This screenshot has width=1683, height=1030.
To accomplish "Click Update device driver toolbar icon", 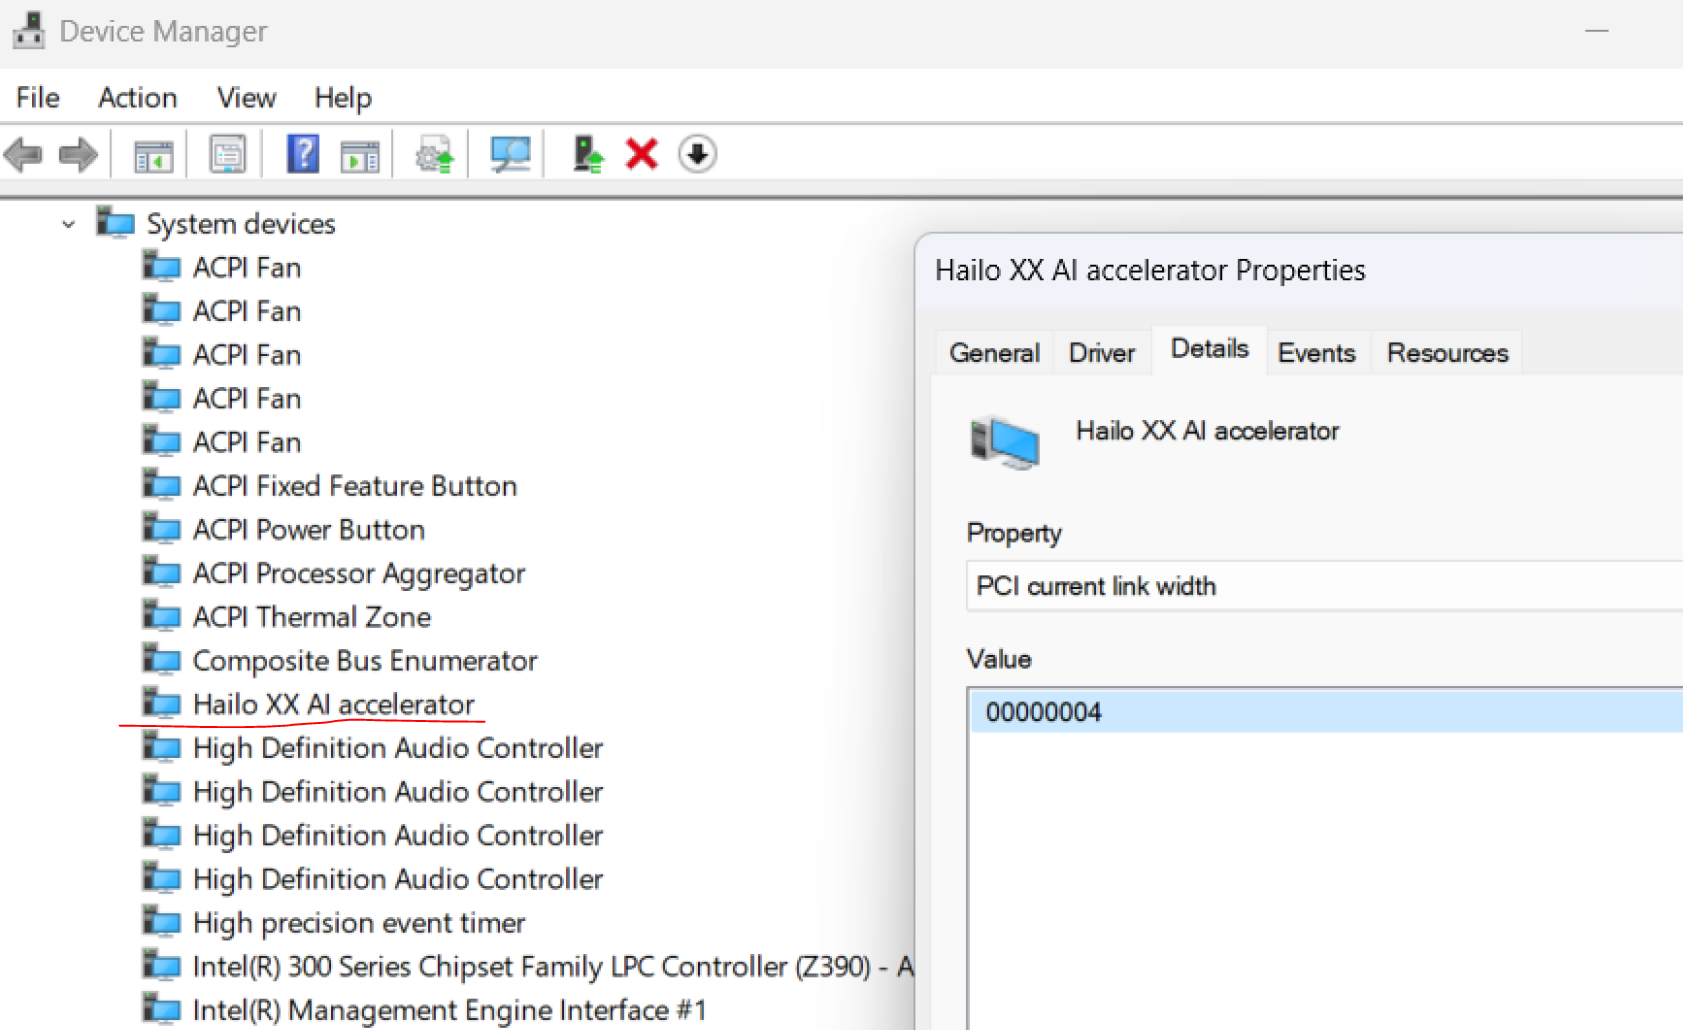I will click(x=434, y=155).
